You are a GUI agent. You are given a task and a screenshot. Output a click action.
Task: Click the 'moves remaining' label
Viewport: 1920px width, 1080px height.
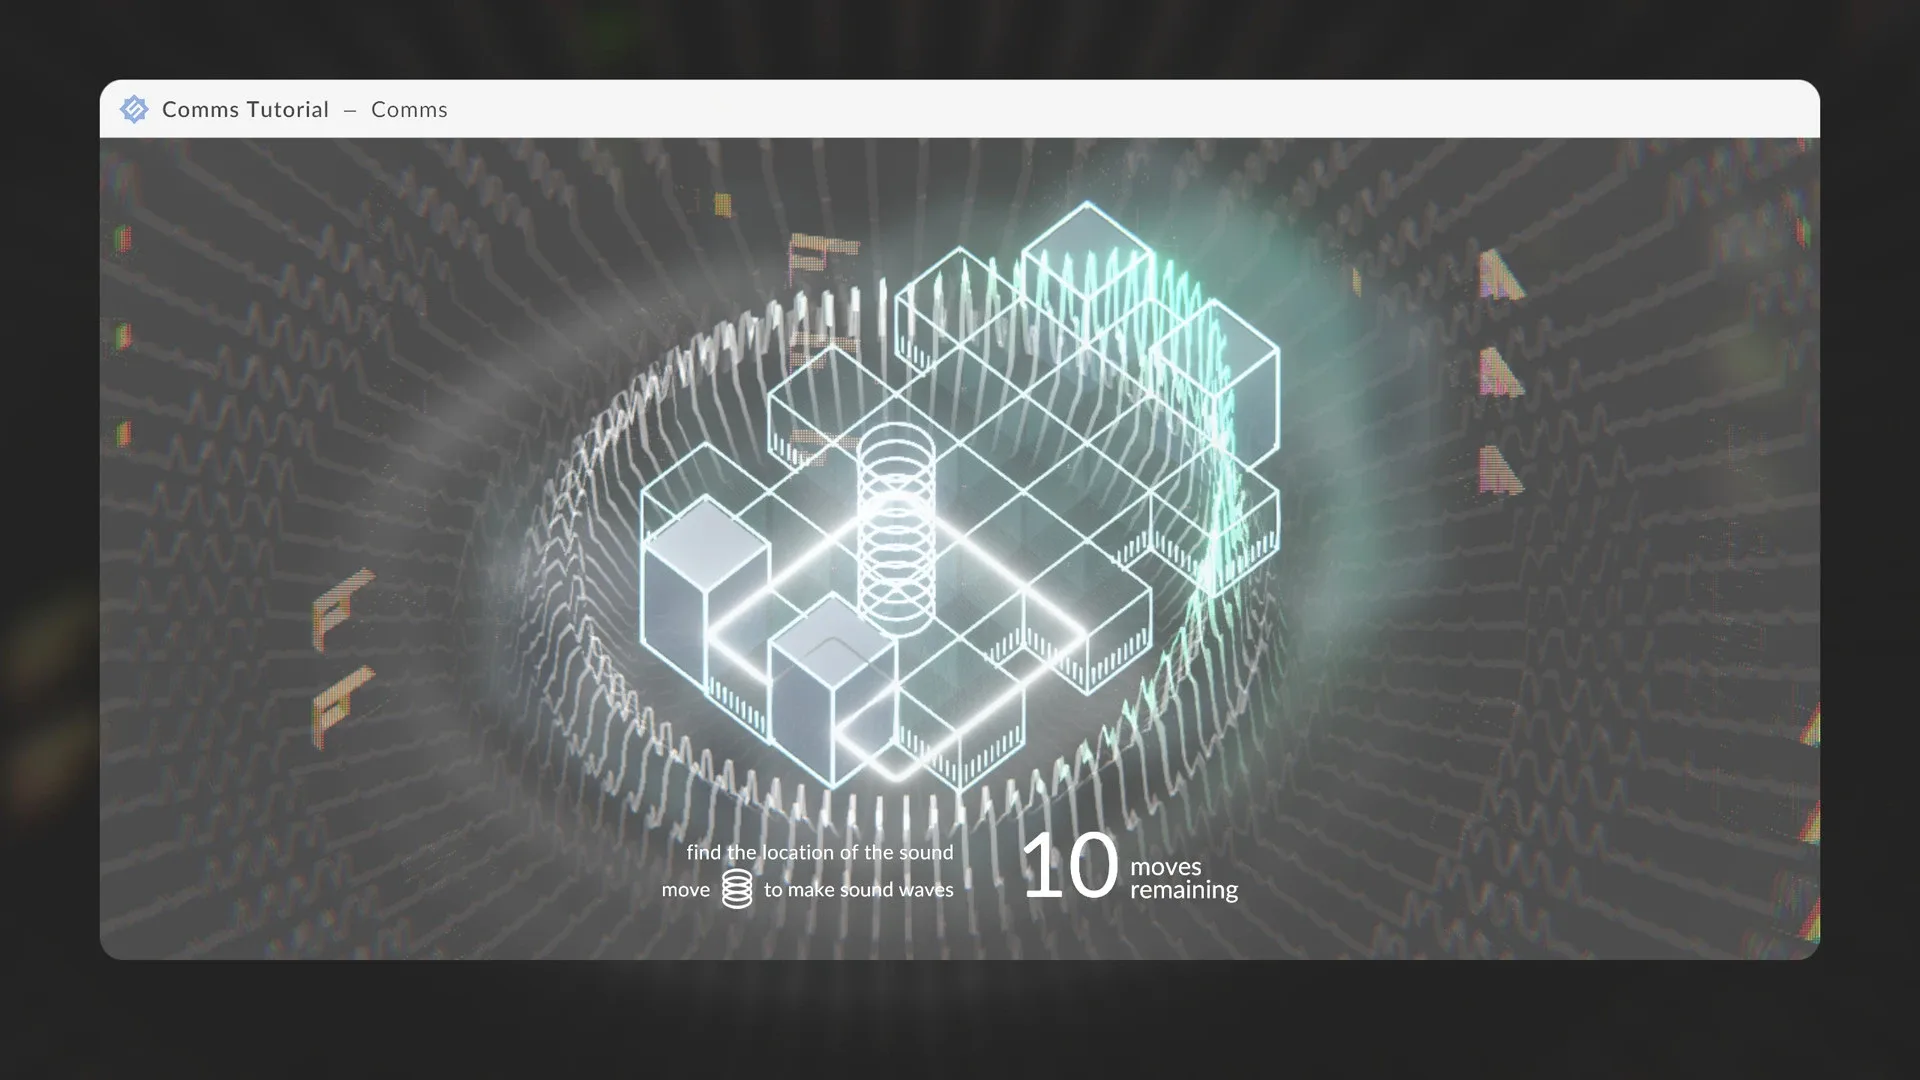click(x=1183, y=879)
